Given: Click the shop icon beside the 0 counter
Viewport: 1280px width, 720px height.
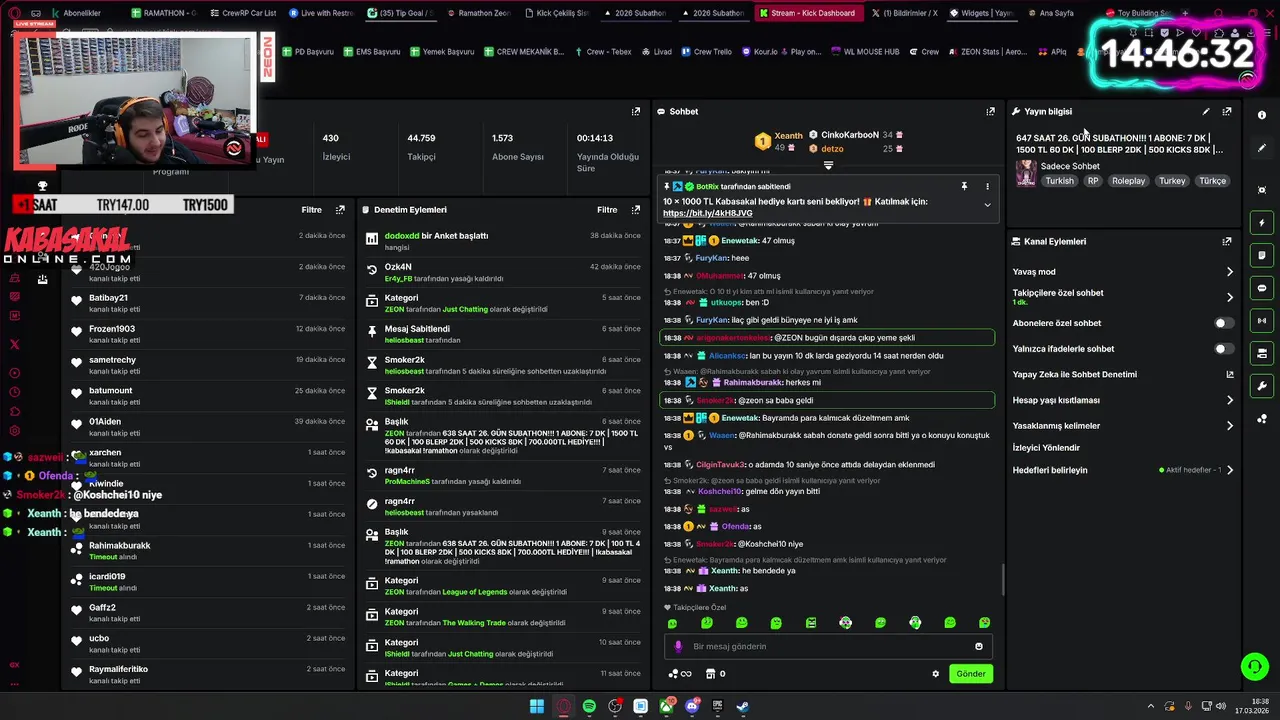Looking at the screenshot, I should [x=711, y=674].
